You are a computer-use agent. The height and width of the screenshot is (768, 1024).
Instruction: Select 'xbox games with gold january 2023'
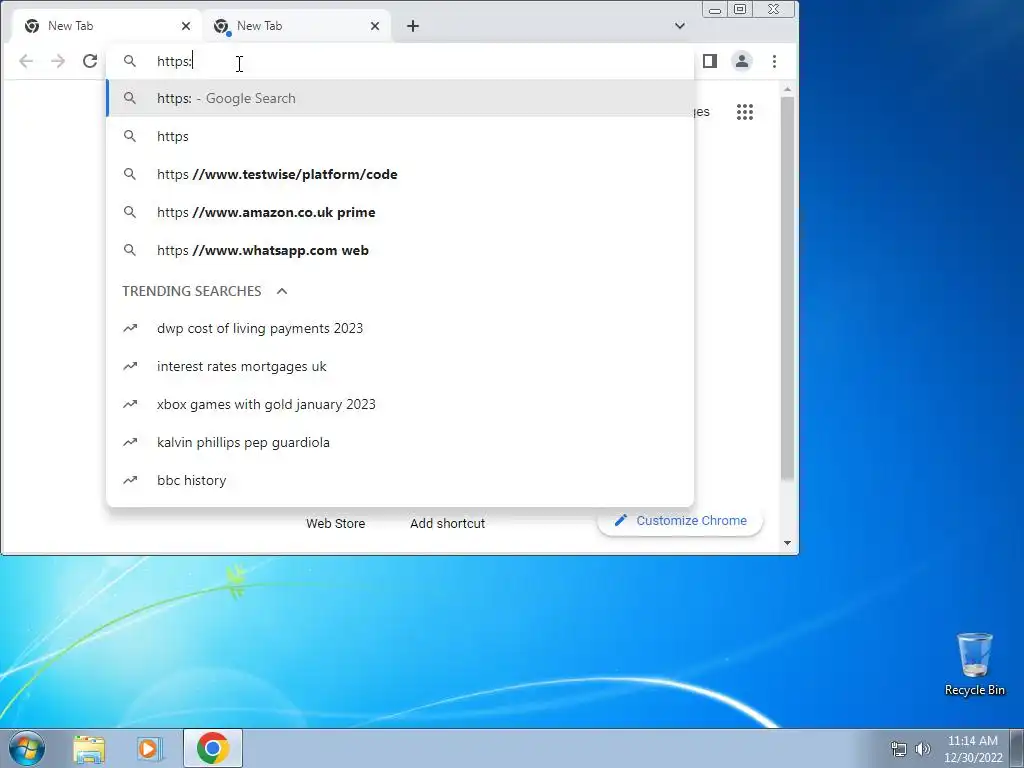click(400, 404)
